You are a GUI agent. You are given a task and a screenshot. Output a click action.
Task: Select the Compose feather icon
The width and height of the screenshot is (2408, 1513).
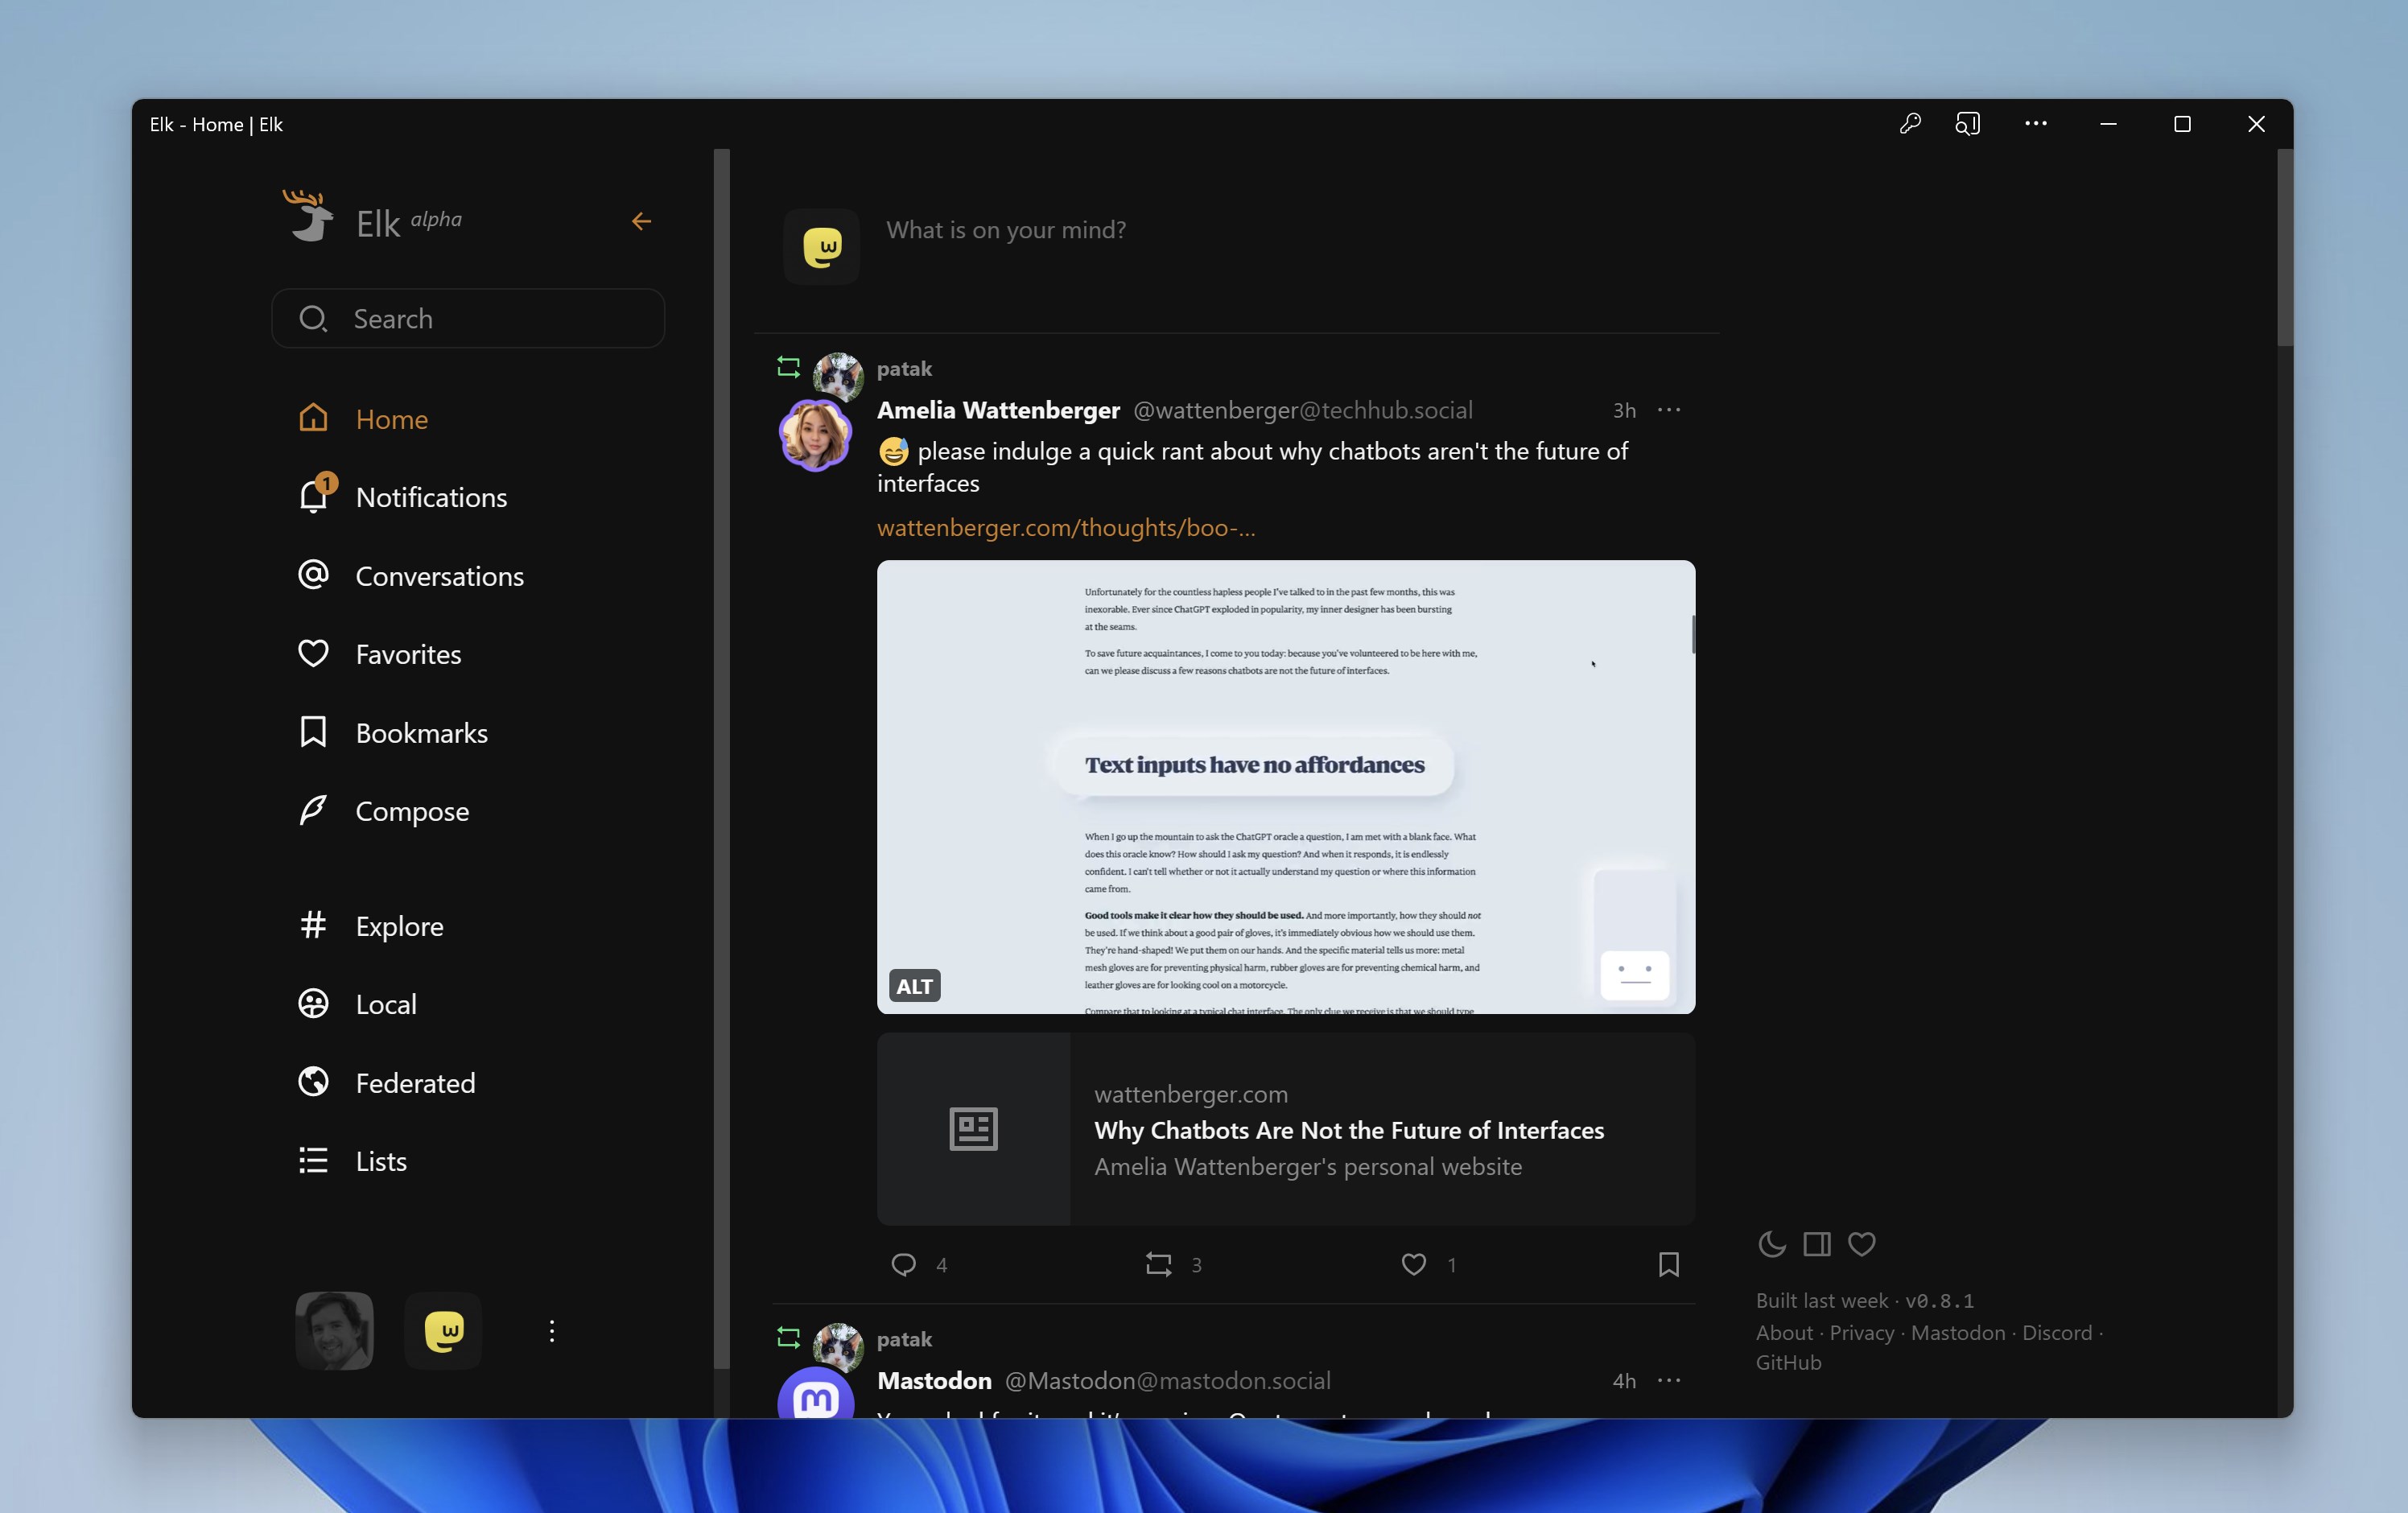[x=313, y=810]
